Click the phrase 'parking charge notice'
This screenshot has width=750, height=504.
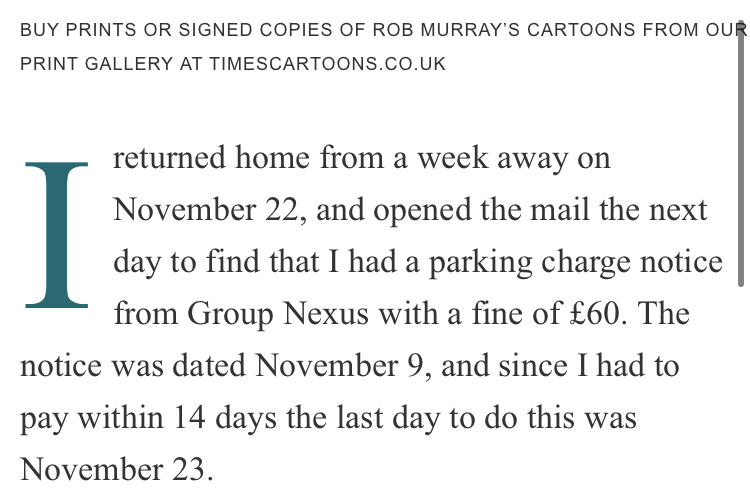(575, 263)
